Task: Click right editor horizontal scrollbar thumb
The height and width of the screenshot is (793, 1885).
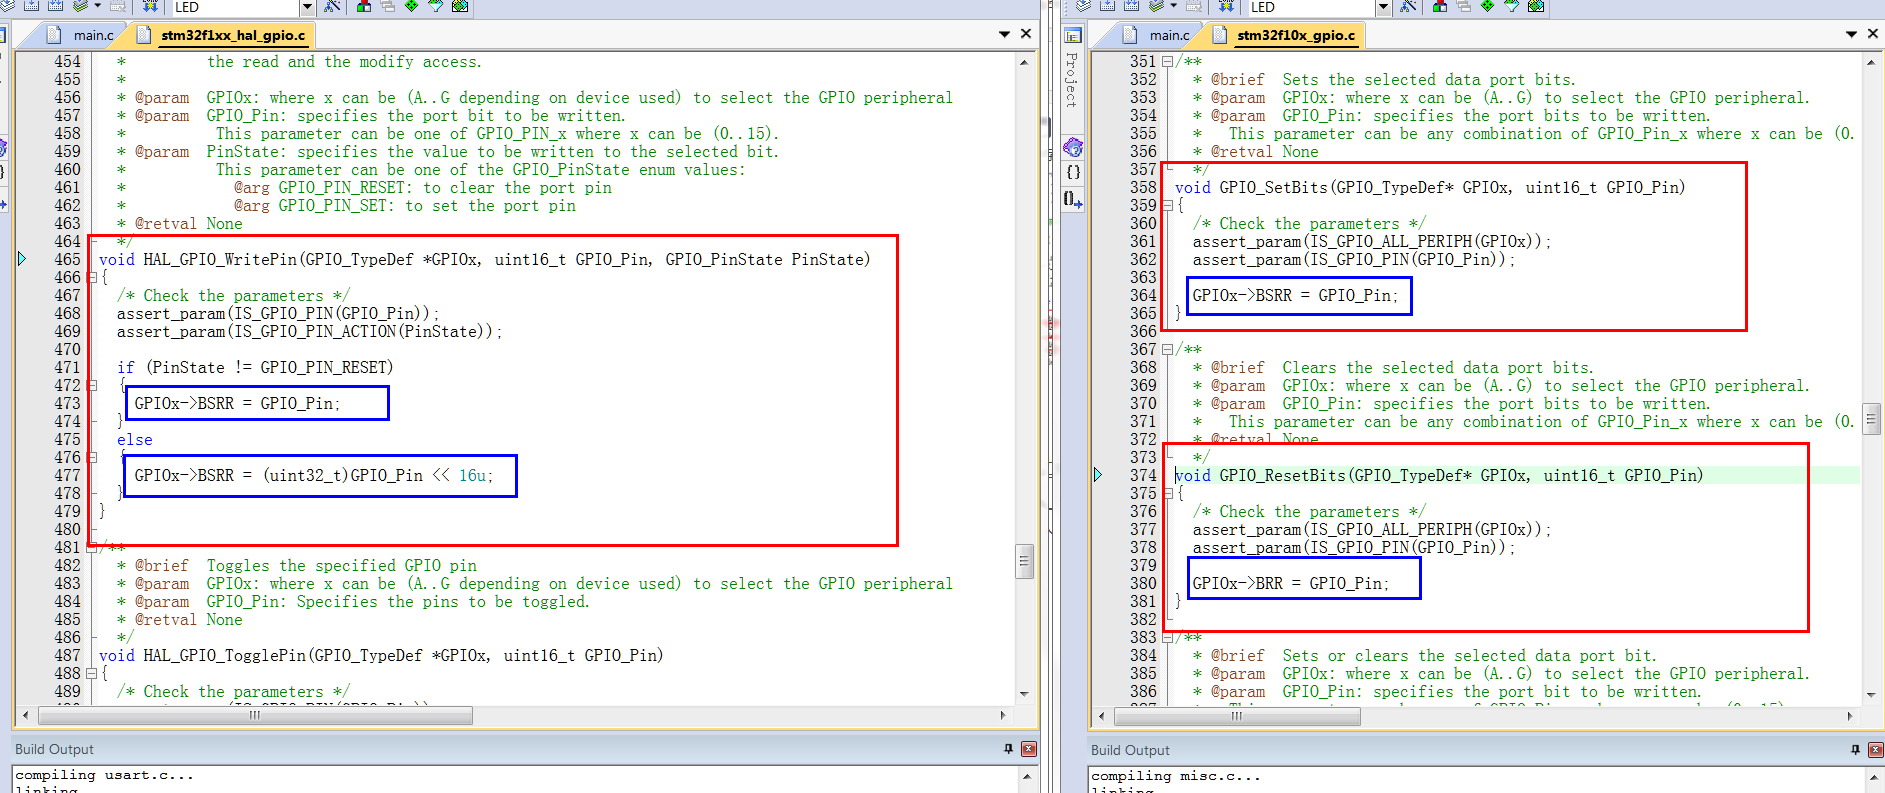Action: point(1237,716)
